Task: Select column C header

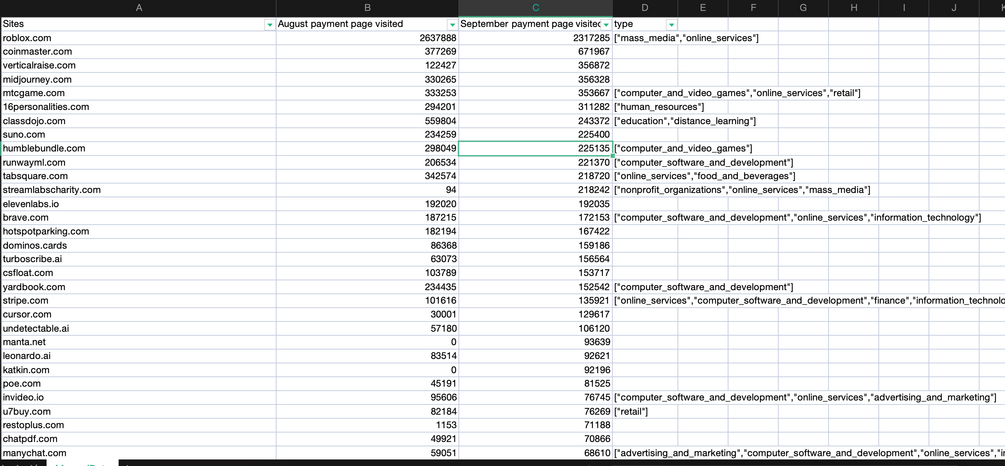Action: [536, 8]
